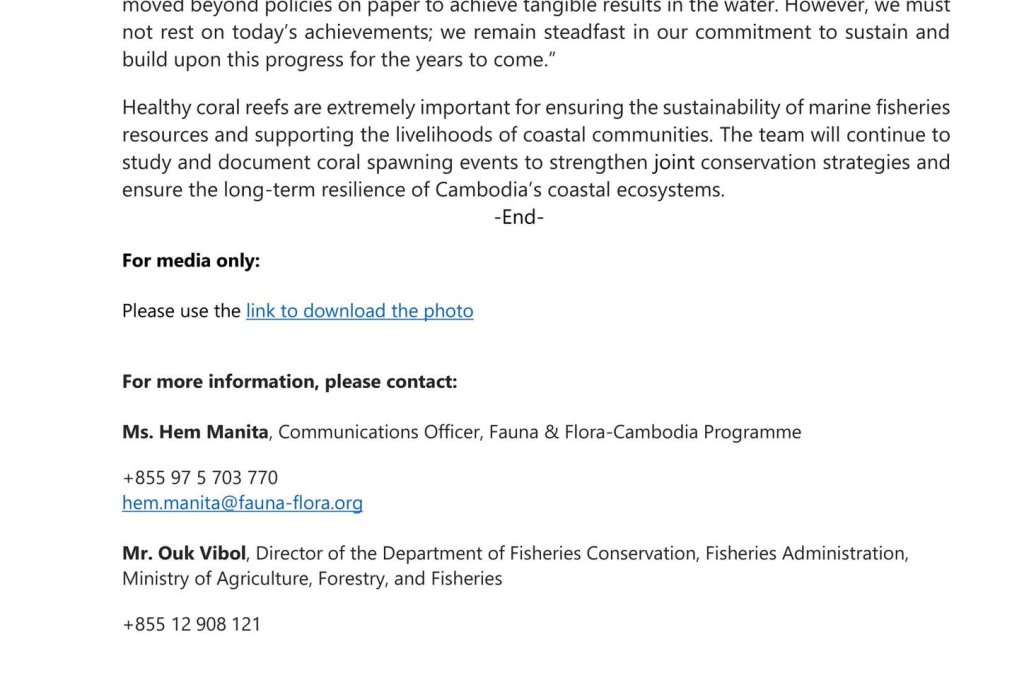Click "For more information, please contact:" heading

(x=289, y=382)
